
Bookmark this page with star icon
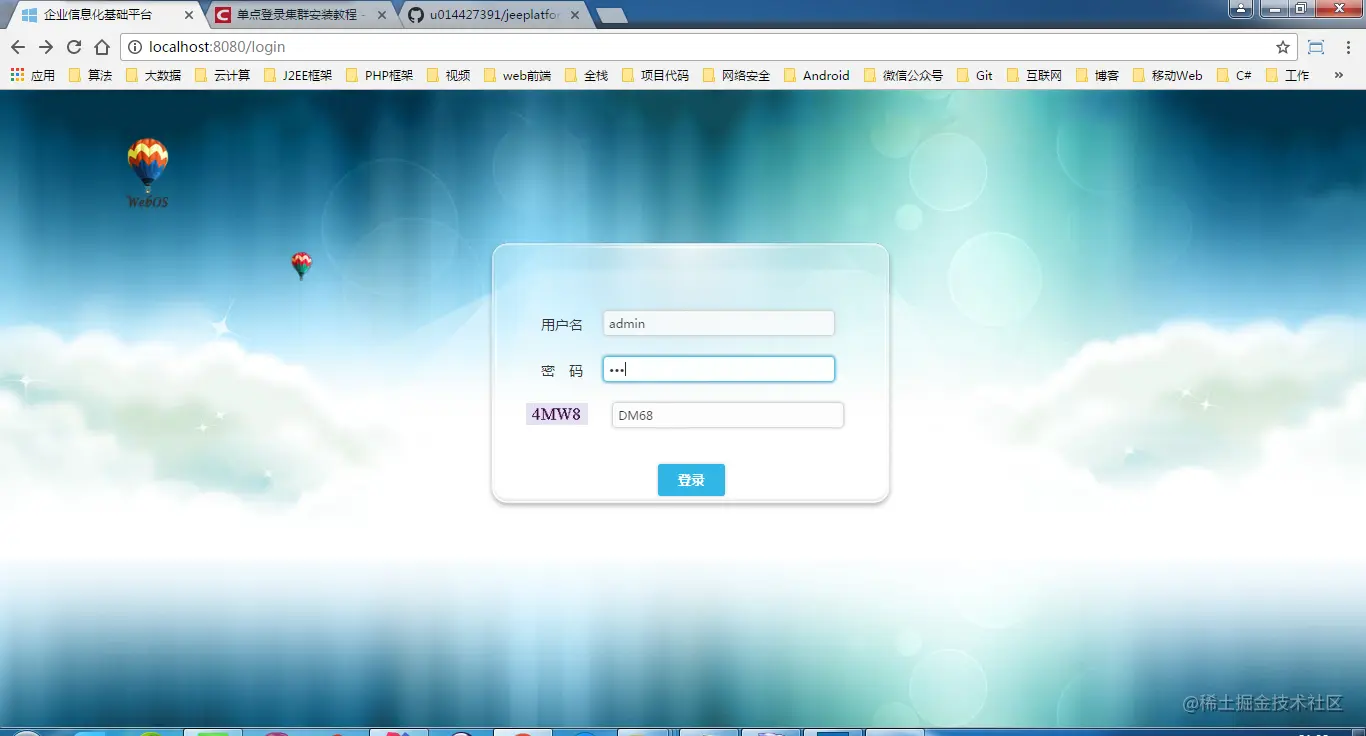coord(1283,47)
